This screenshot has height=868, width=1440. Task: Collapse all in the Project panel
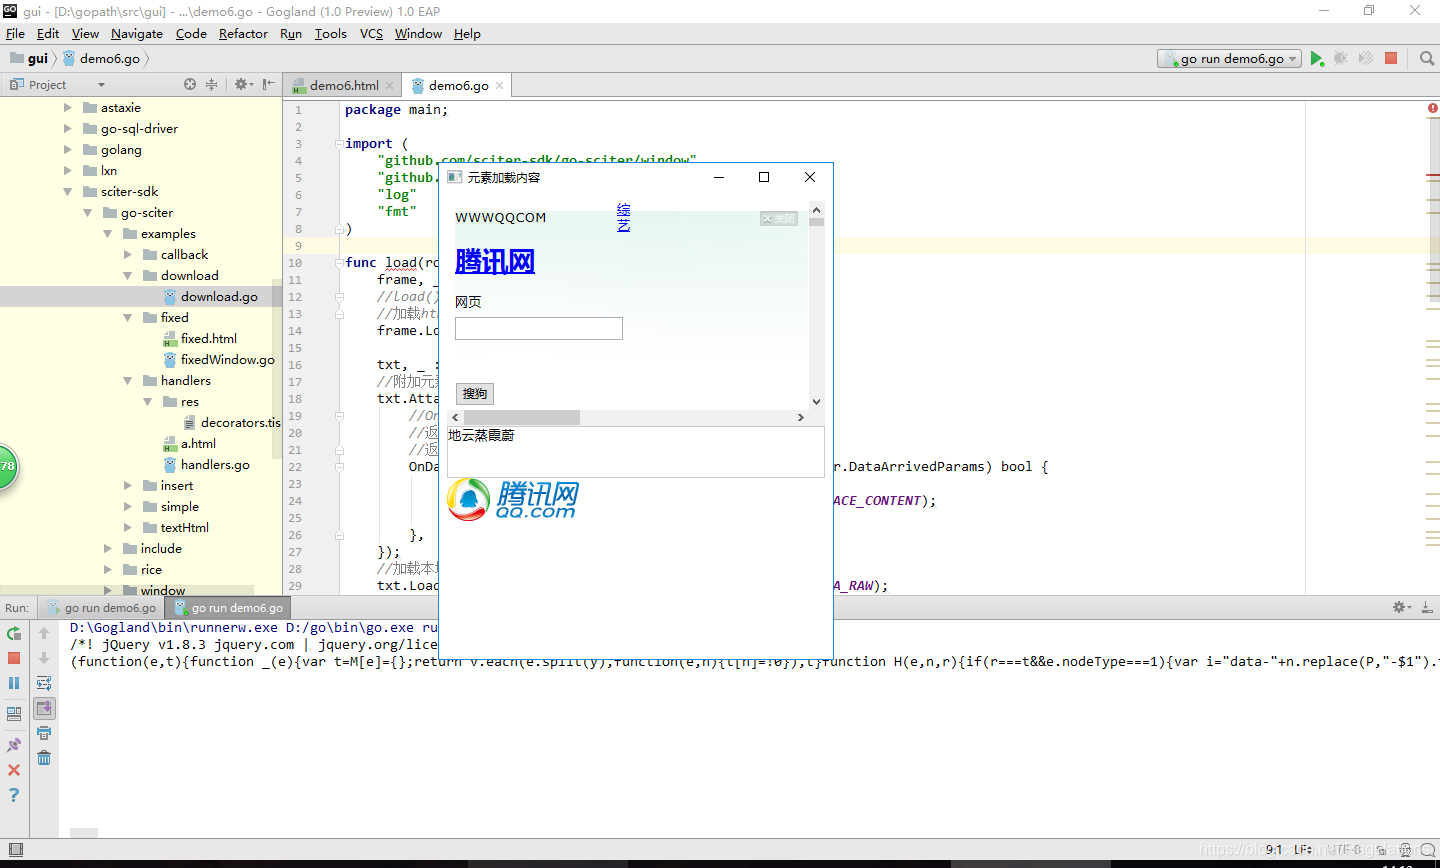(211, 85)
